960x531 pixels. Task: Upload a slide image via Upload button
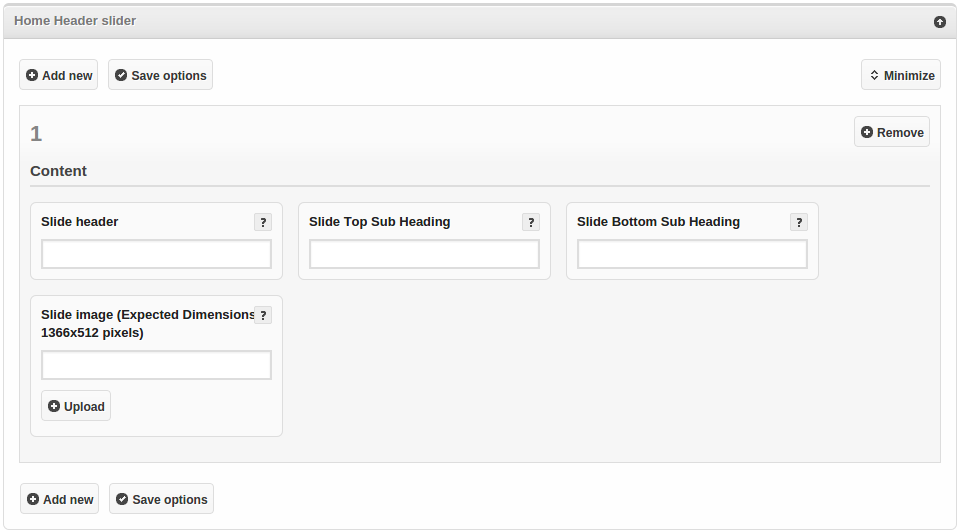click(x=76, y=406)
